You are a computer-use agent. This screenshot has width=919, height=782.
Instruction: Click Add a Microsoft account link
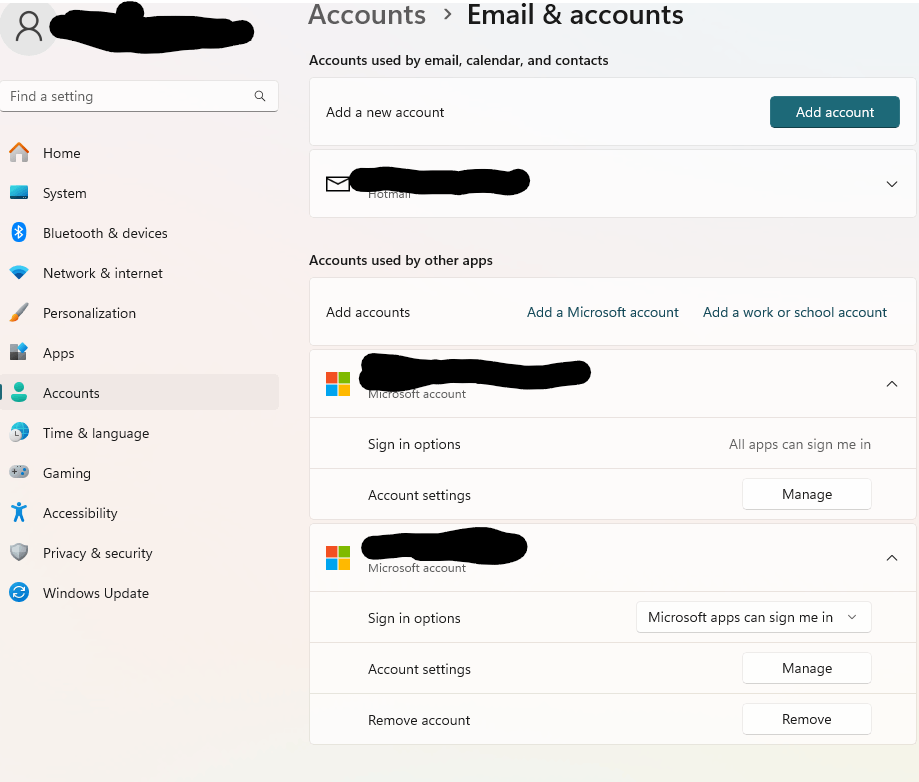pos(603,312)
